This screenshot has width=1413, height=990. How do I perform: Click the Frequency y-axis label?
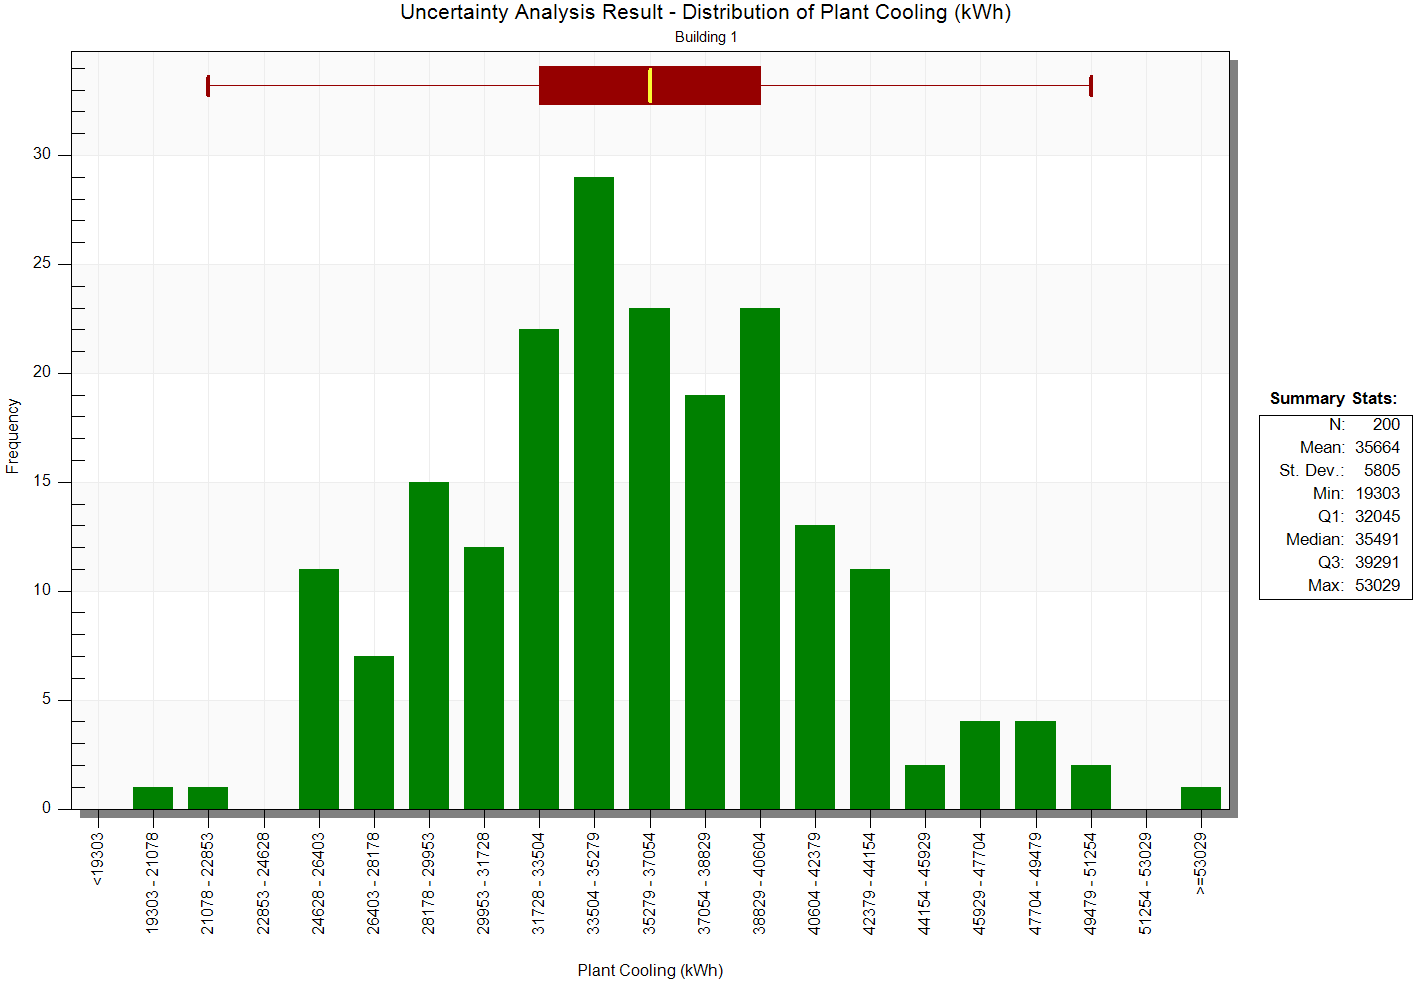(x=13, y=436)
